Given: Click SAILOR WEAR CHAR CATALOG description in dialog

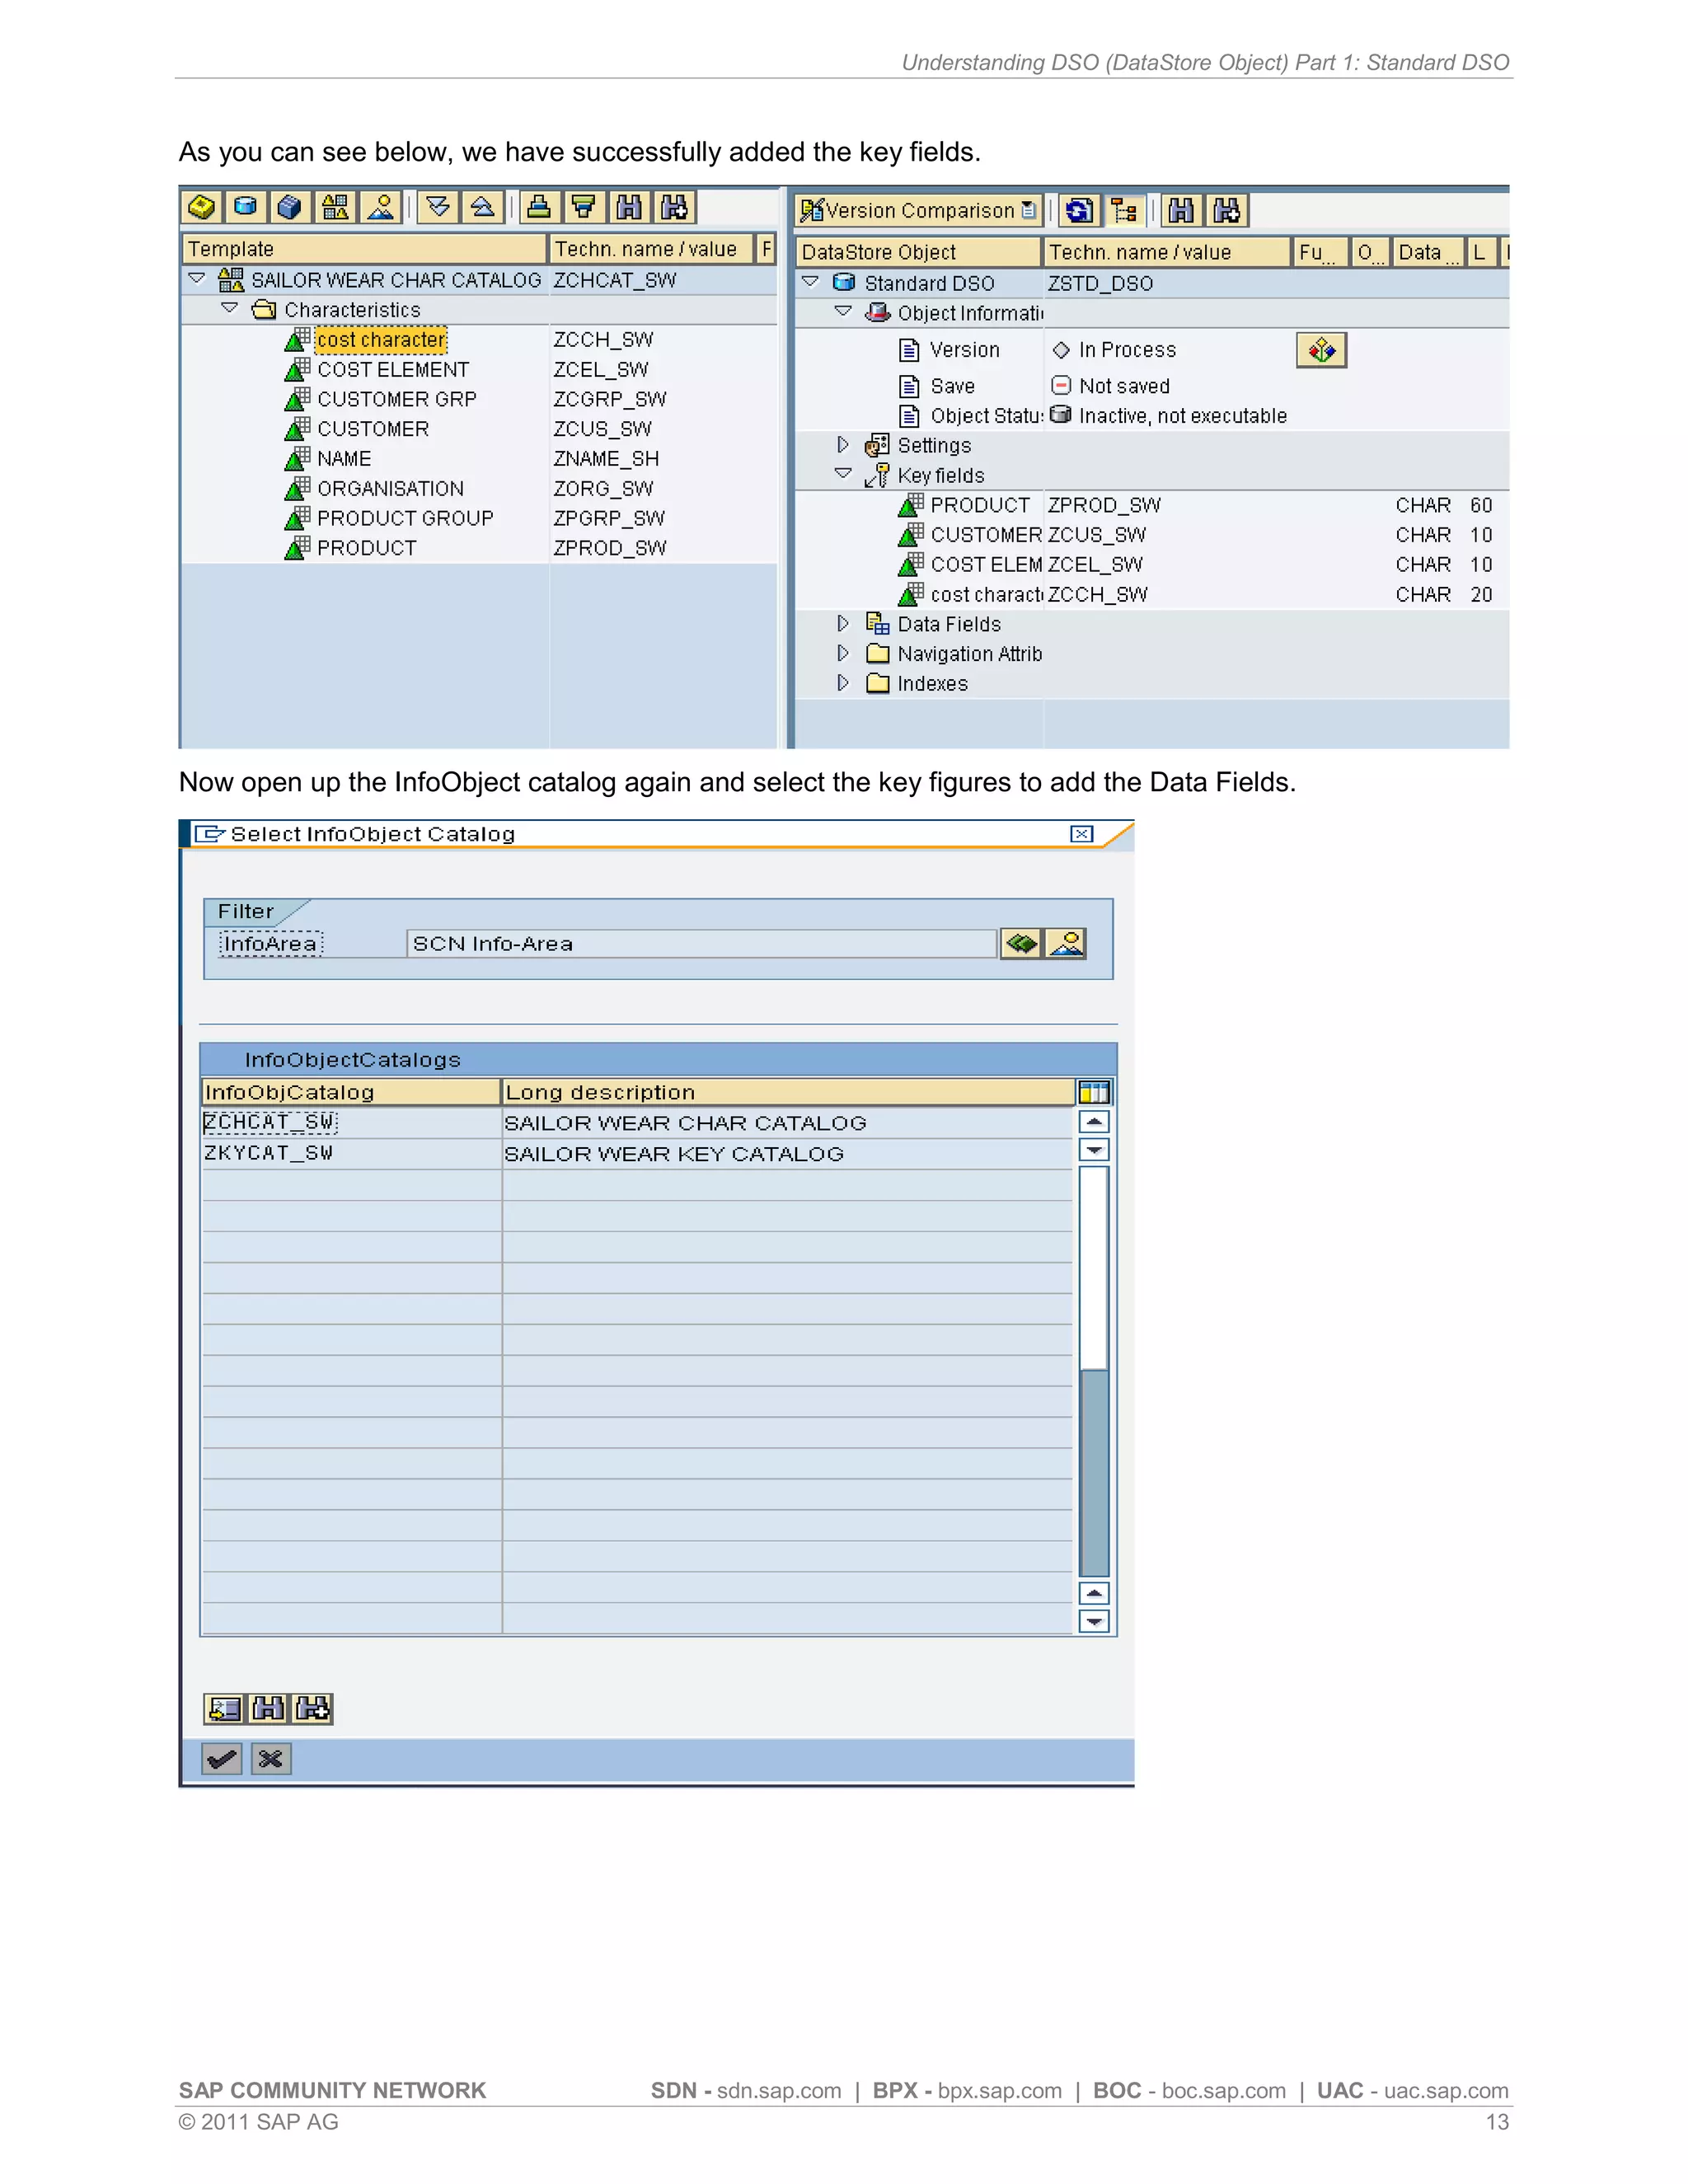Looking at the screenshot, I should click(685, 1123).
